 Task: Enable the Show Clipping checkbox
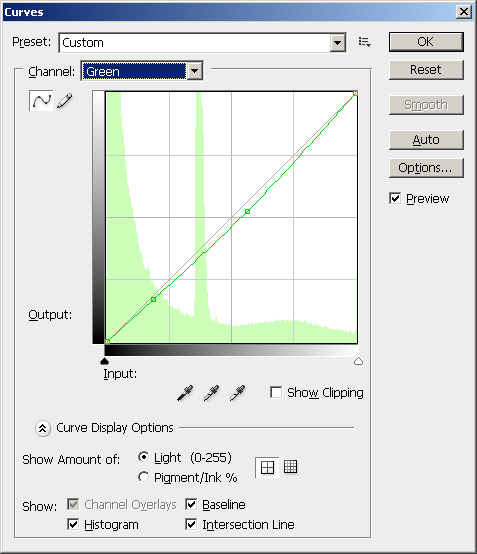(276, 392)
